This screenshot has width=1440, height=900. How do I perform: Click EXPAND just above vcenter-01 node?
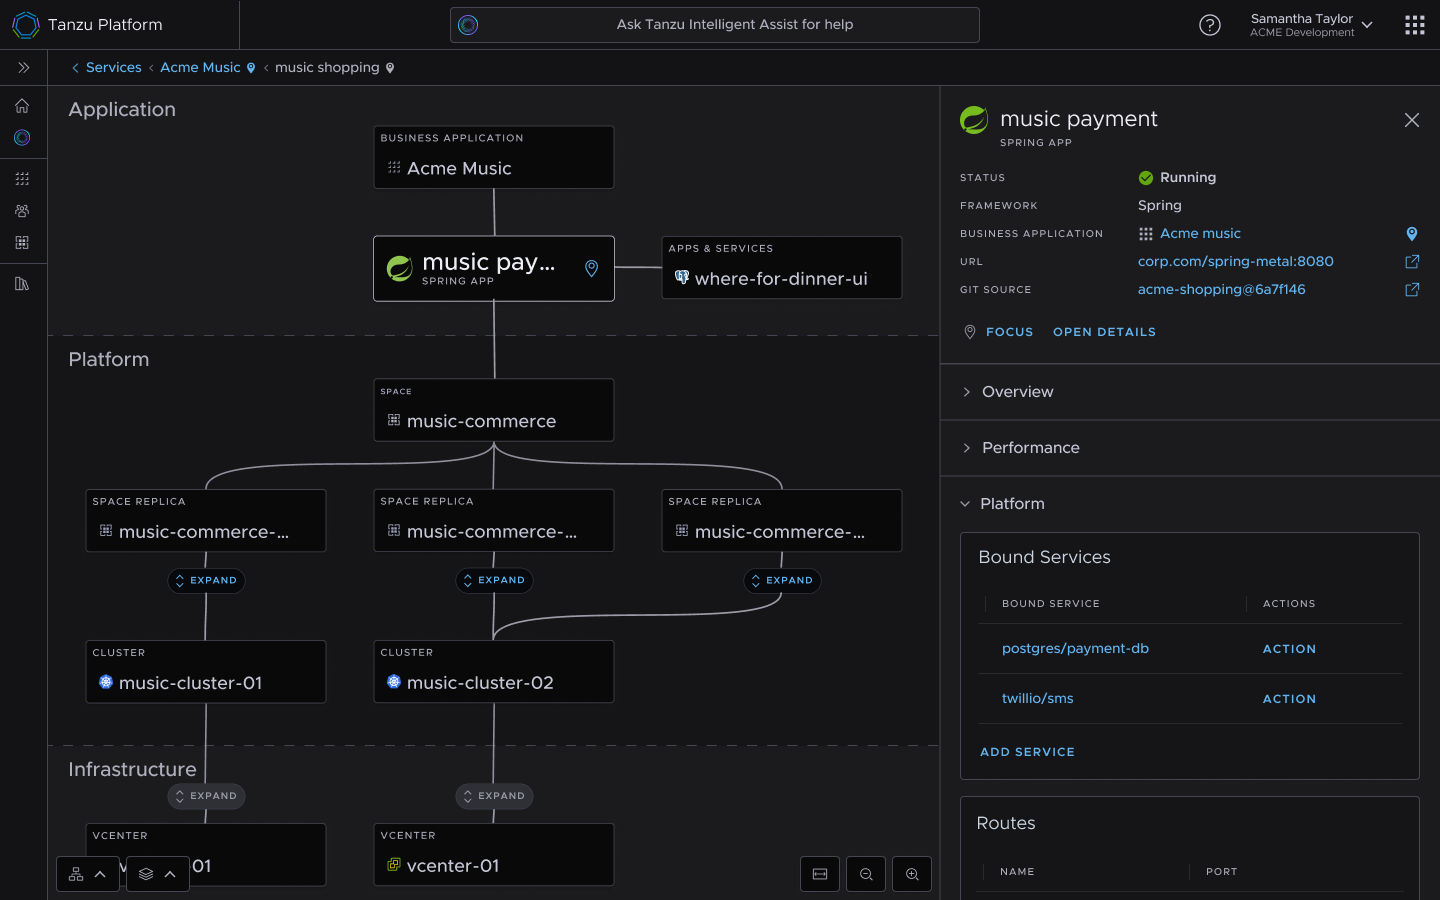[x=494, y=796]
